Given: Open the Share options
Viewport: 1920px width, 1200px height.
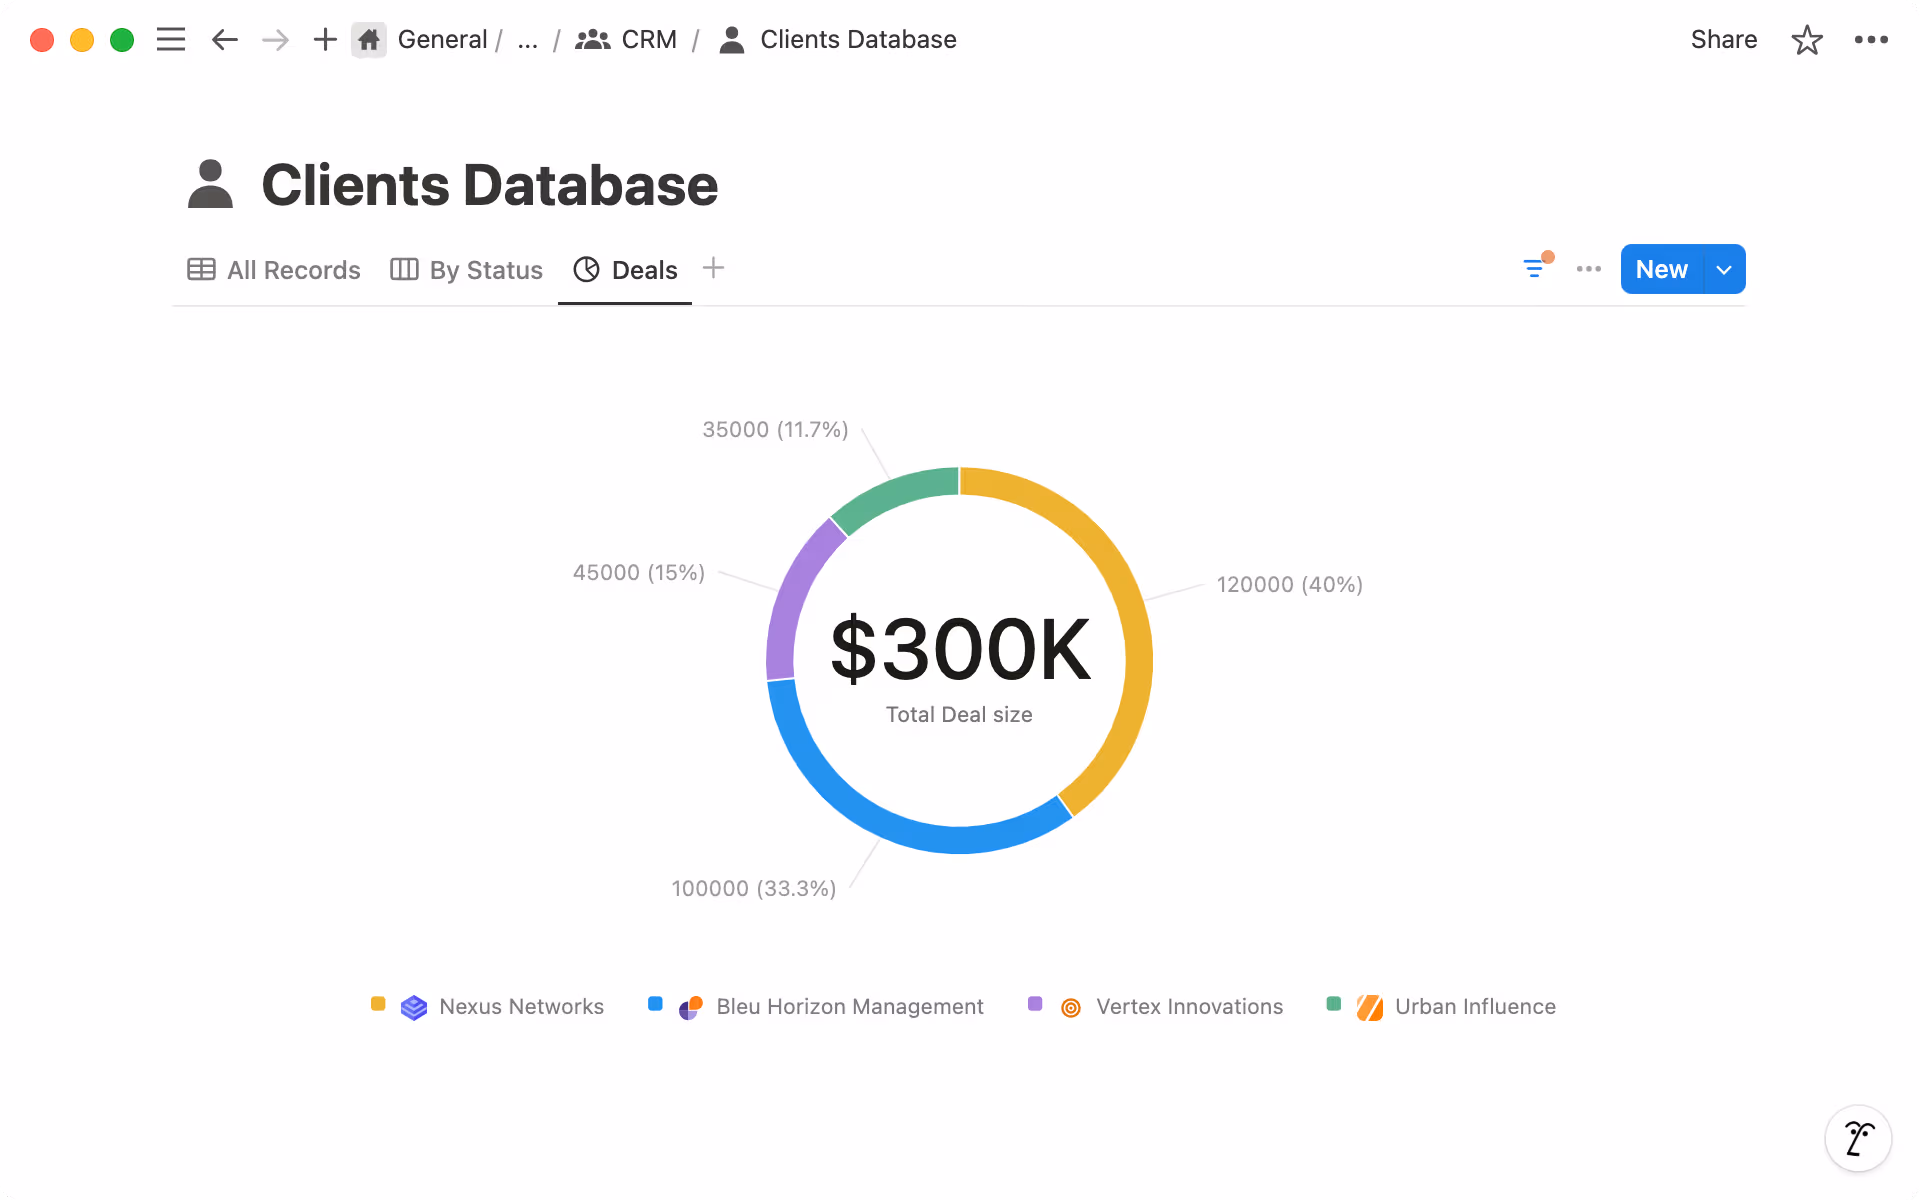Looking at the screenshot, I should coord(1723,39).
